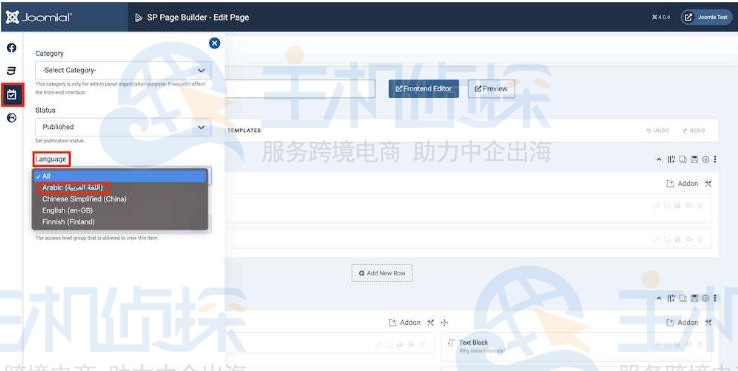Select the Text Block addon

coord(576,346)
